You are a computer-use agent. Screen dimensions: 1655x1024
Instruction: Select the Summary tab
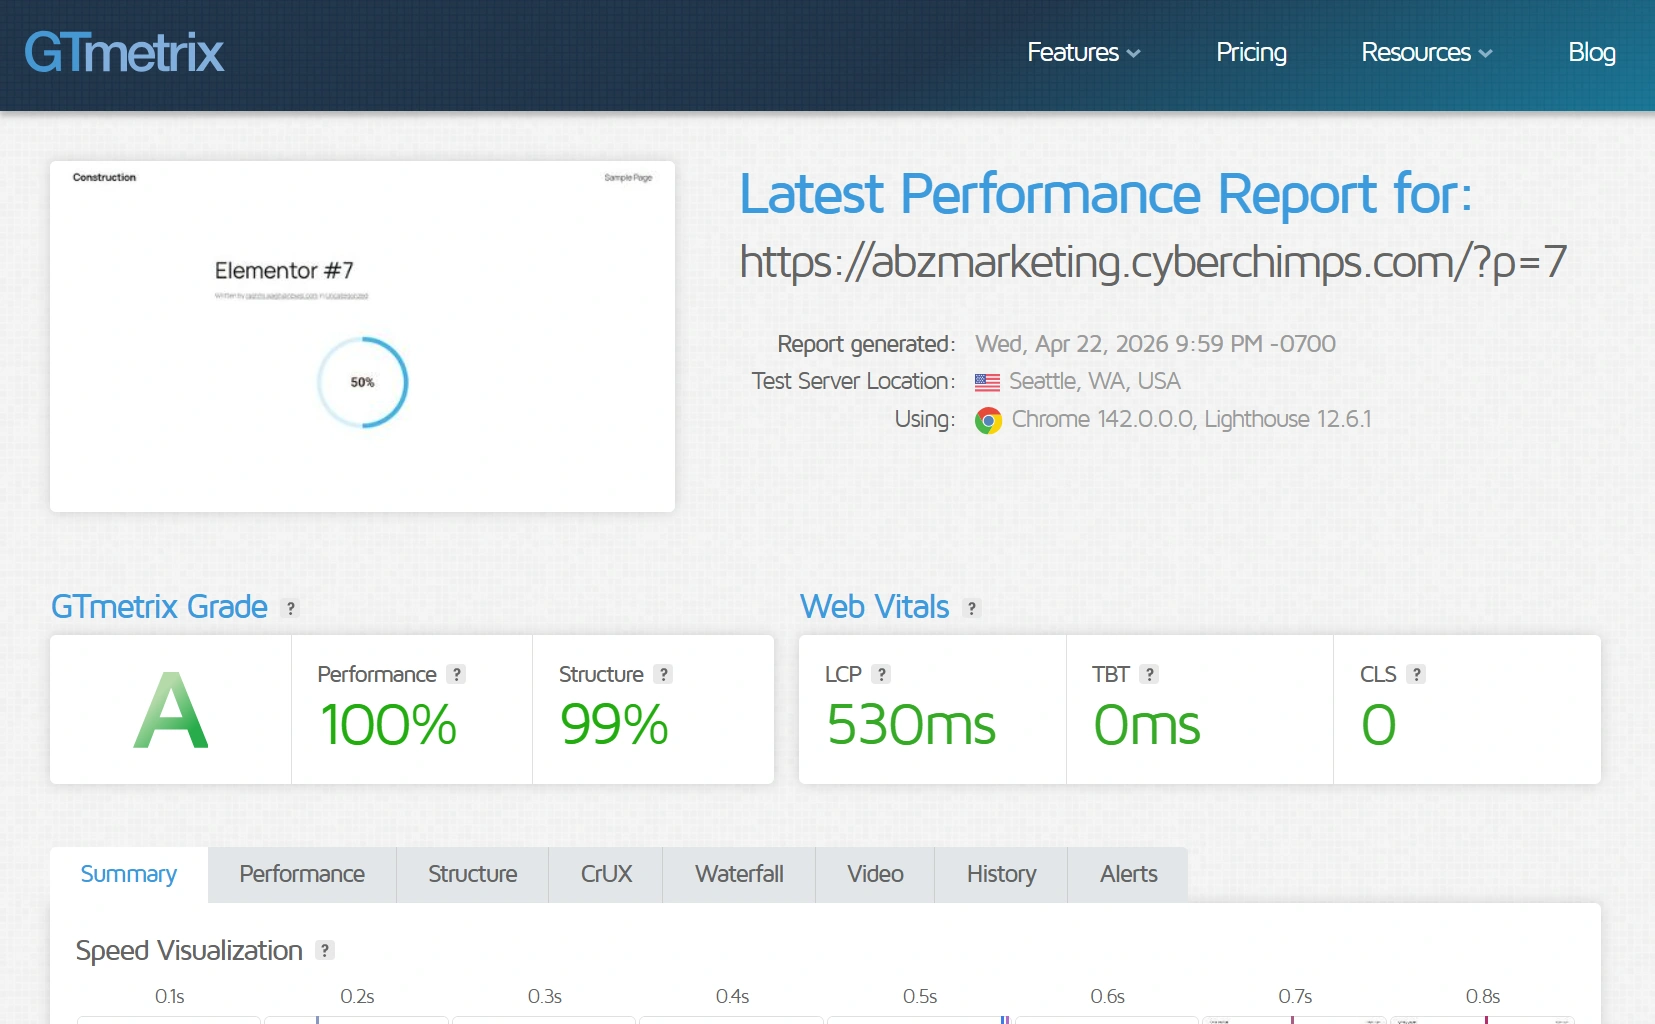tap(129, 875)
